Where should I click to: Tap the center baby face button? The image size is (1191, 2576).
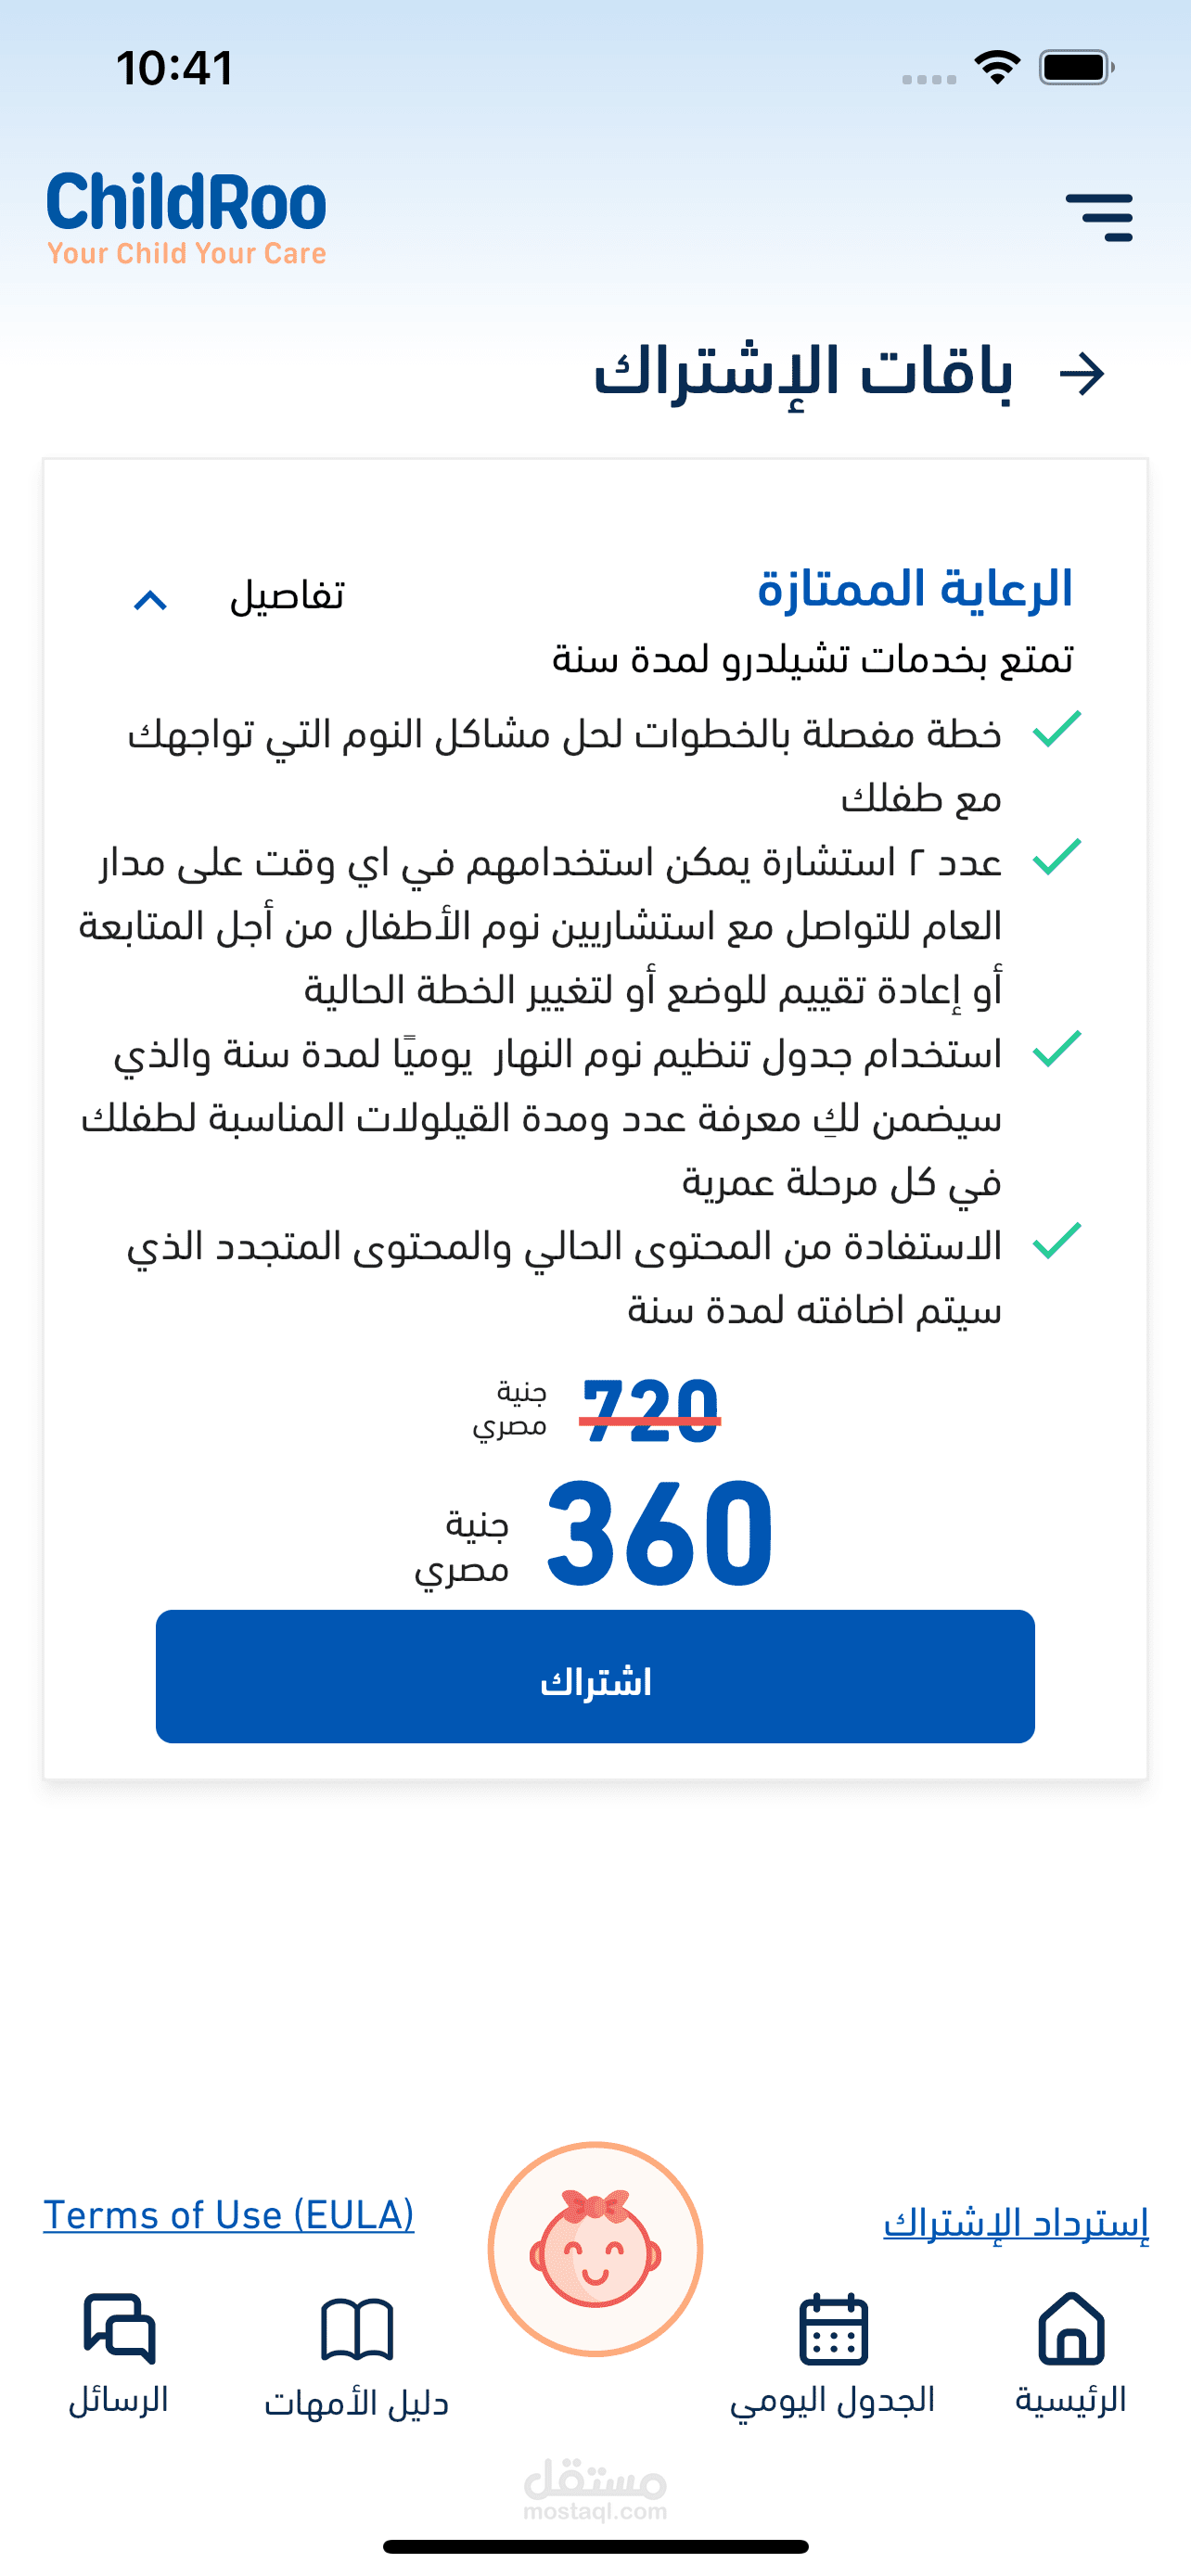595,2249
